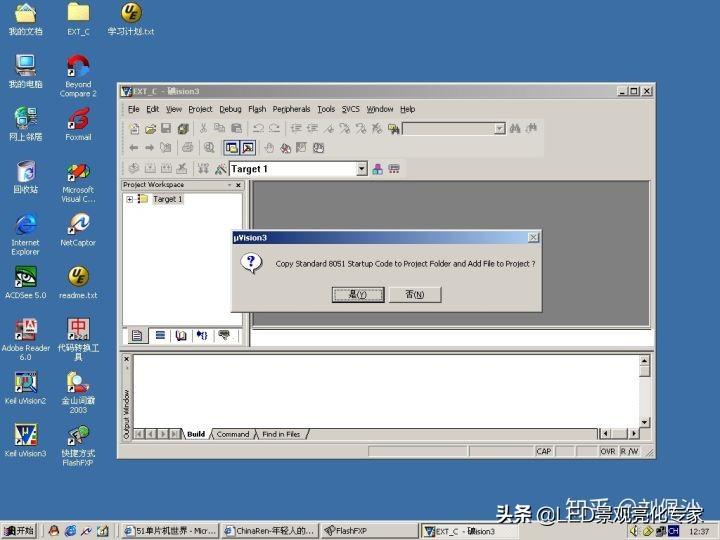Open the Flash menu
The height and width of the screenshot is (540, 720).
257,109
